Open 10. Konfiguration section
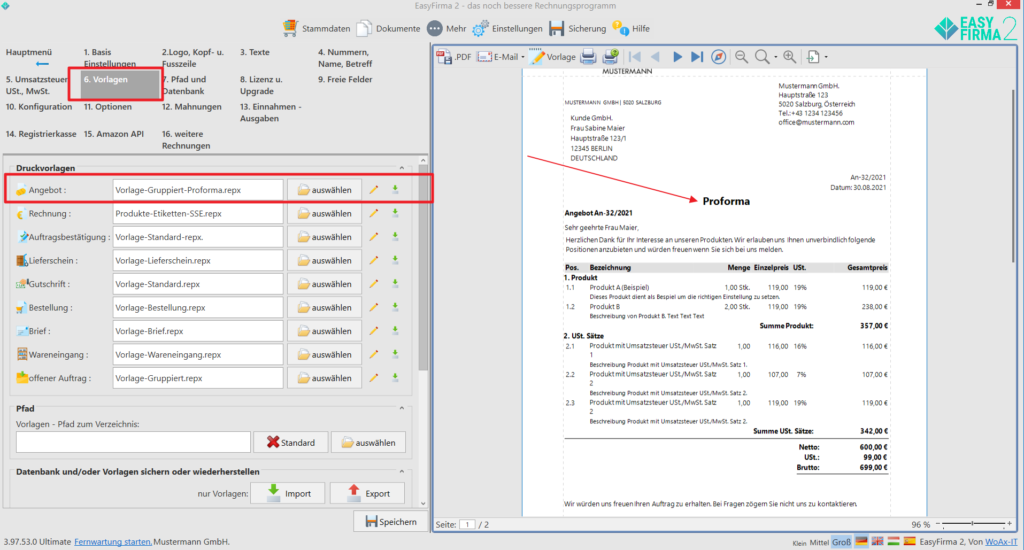The width and height of the screenshot is (1024, 550). [39, 106]
